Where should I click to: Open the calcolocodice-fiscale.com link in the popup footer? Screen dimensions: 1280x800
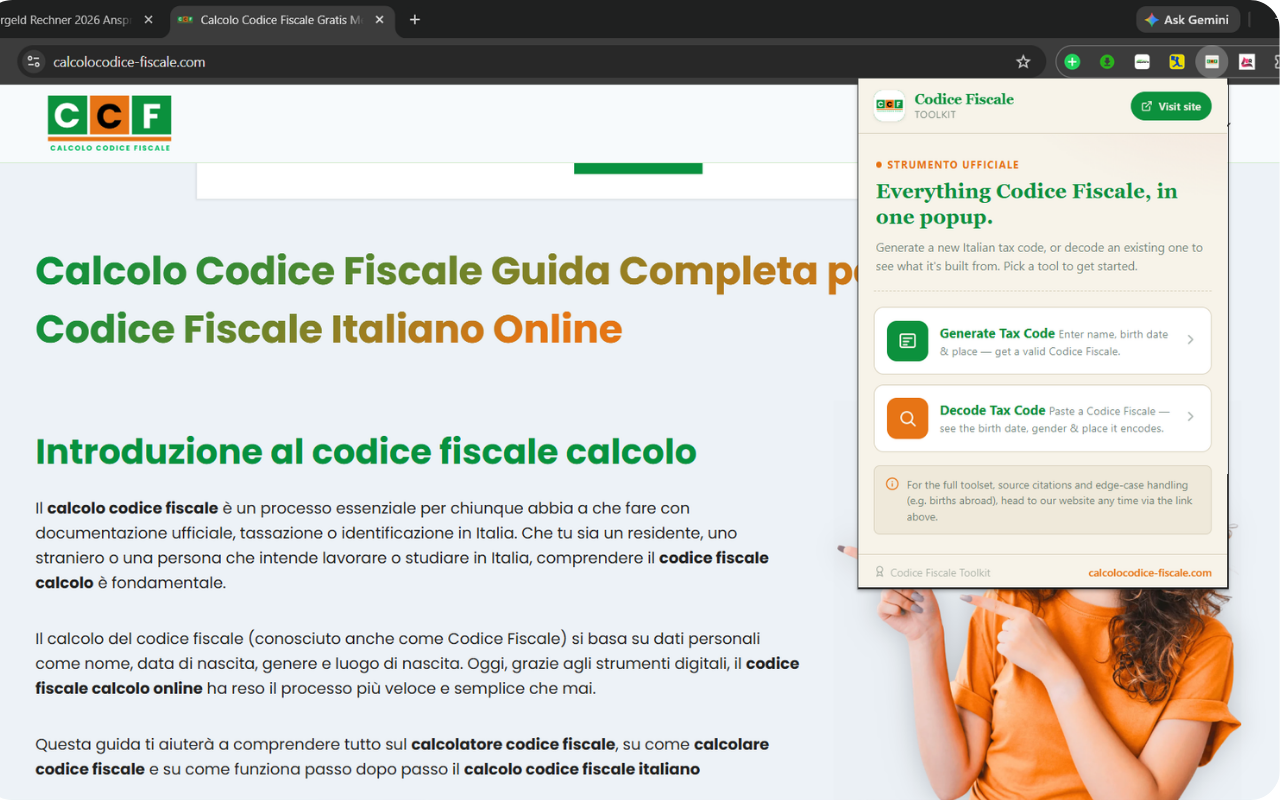(1150, 573)
